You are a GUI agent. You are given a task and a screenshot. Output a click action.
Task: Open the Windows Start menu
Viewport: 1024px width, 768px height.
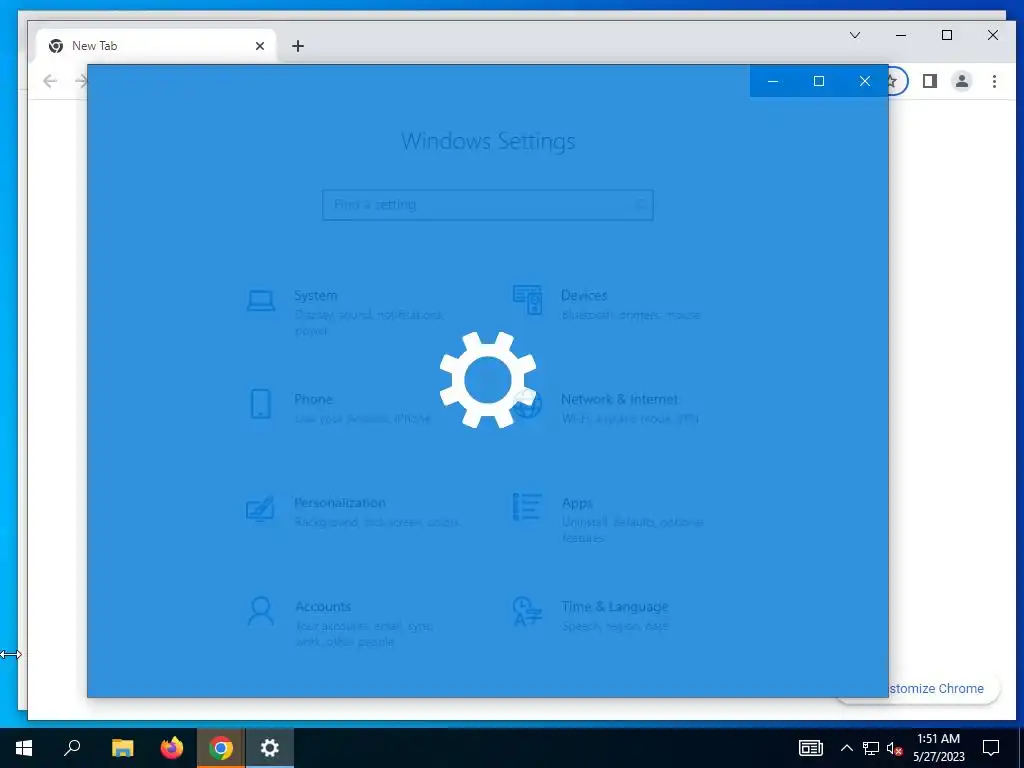[24, 748]
